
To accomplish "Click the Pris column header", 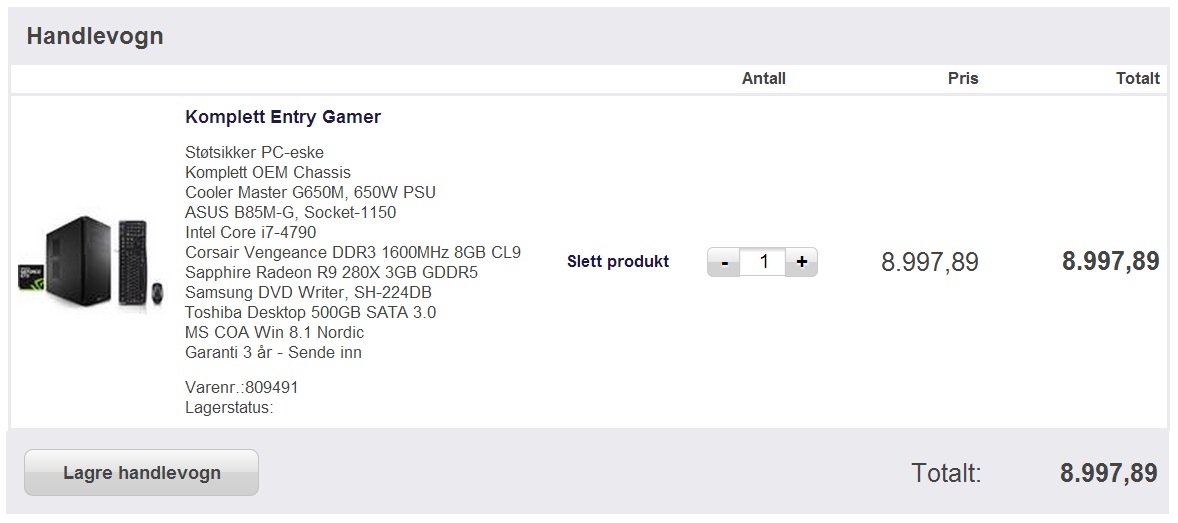I will 963,78.
